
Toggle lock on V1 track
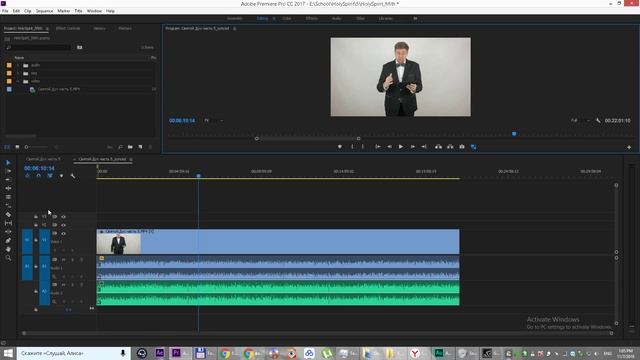[x=36, y=240]
